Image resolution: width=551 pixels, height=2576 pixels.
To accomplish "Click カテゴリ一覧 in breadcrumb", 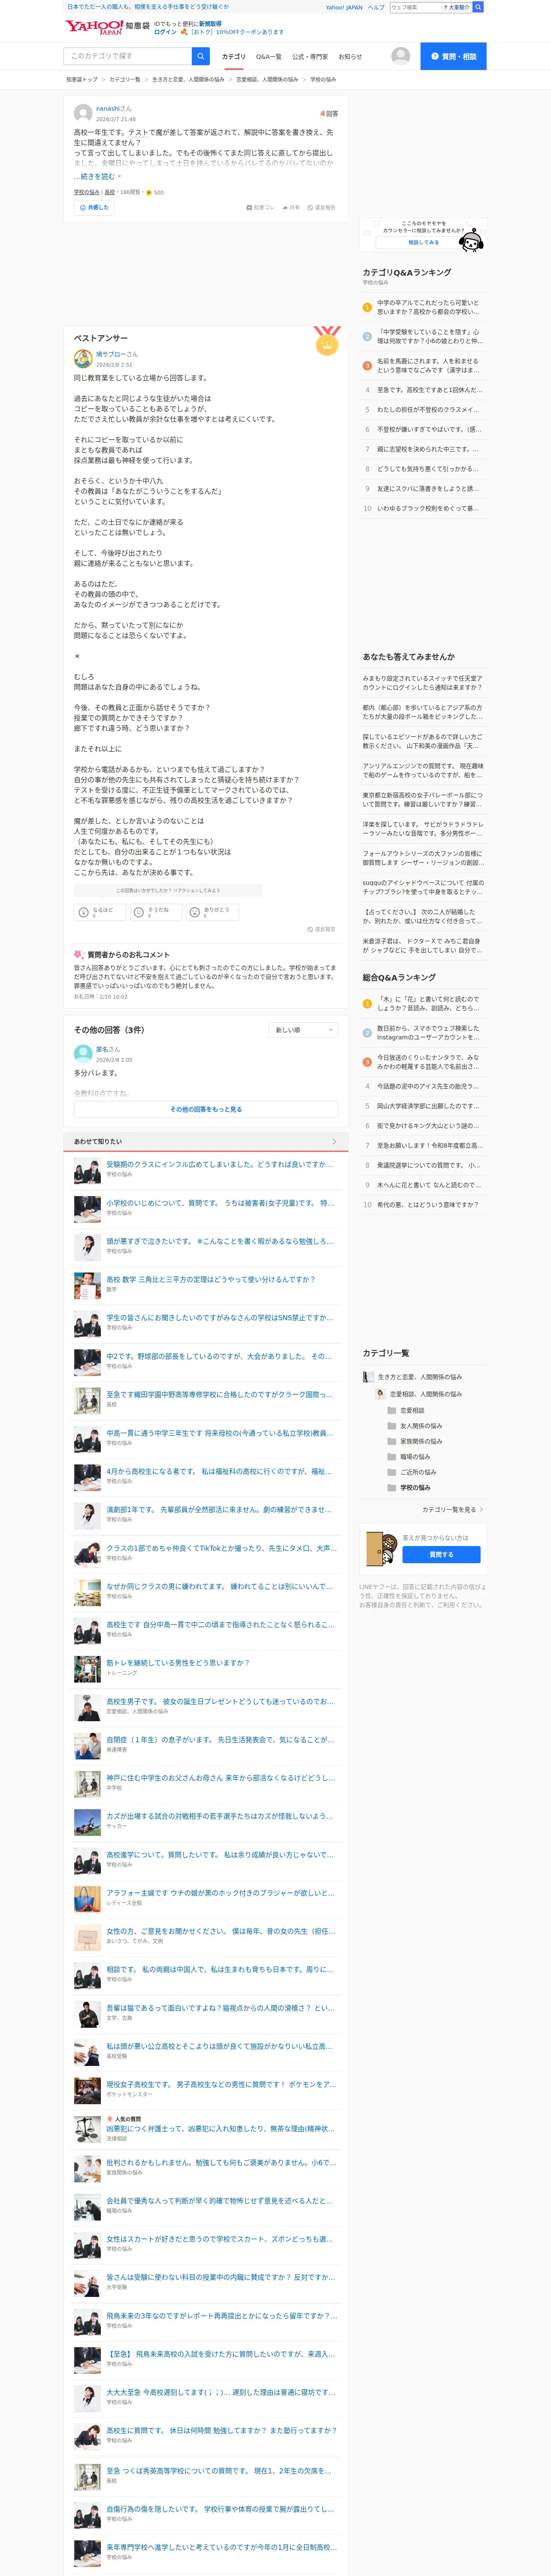I will pos(125,79).
